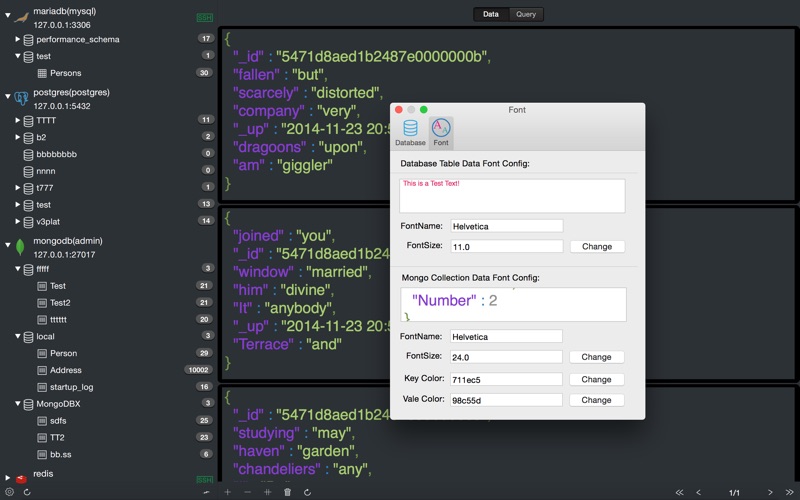Expand the redis connection
The height and width of the screenshot is (500, 800).
(7, 478)
